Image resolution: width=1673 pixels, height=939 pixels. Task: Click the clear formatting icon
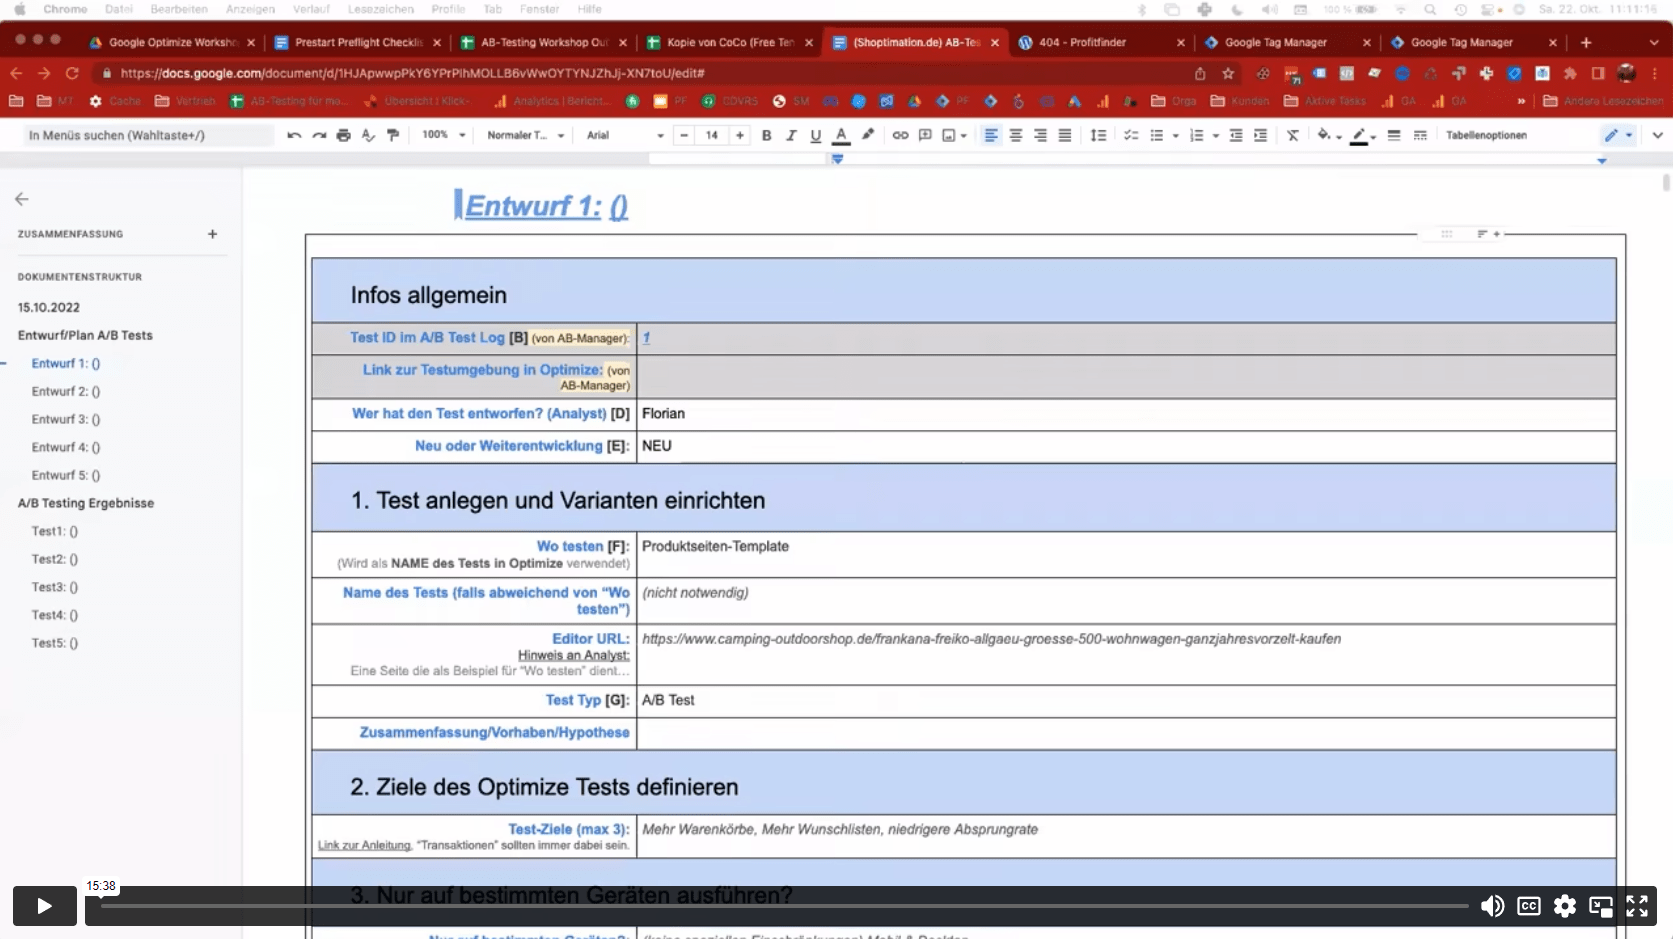[1292, 135]
